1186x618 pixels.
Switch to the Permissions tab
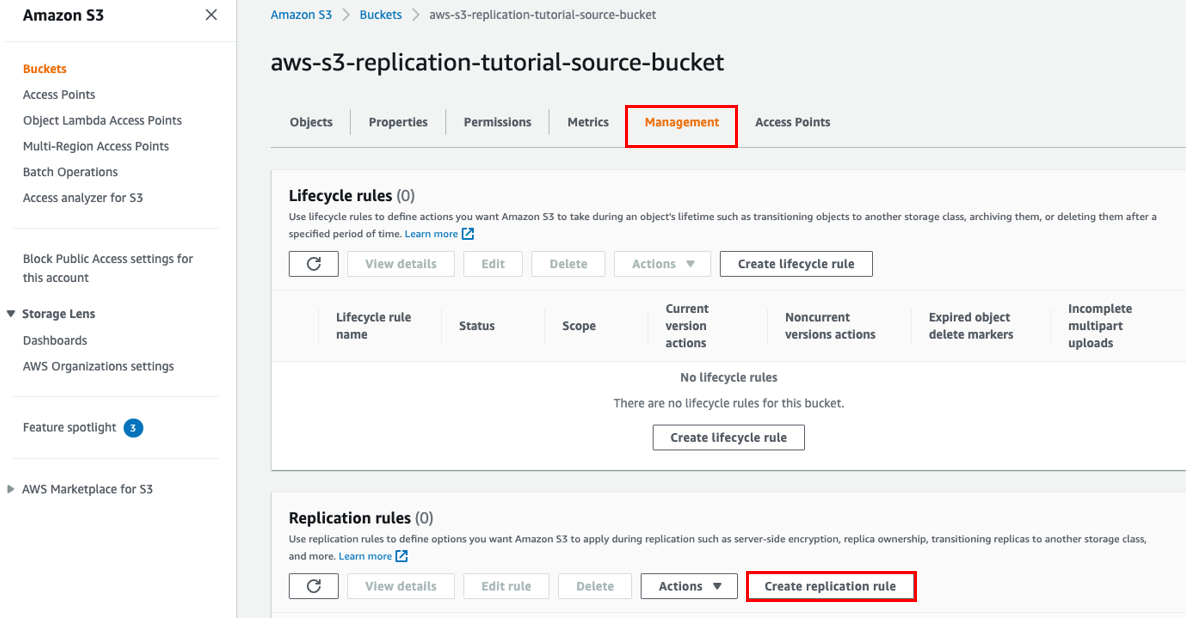pyautogui.click(x=498, y=123)
